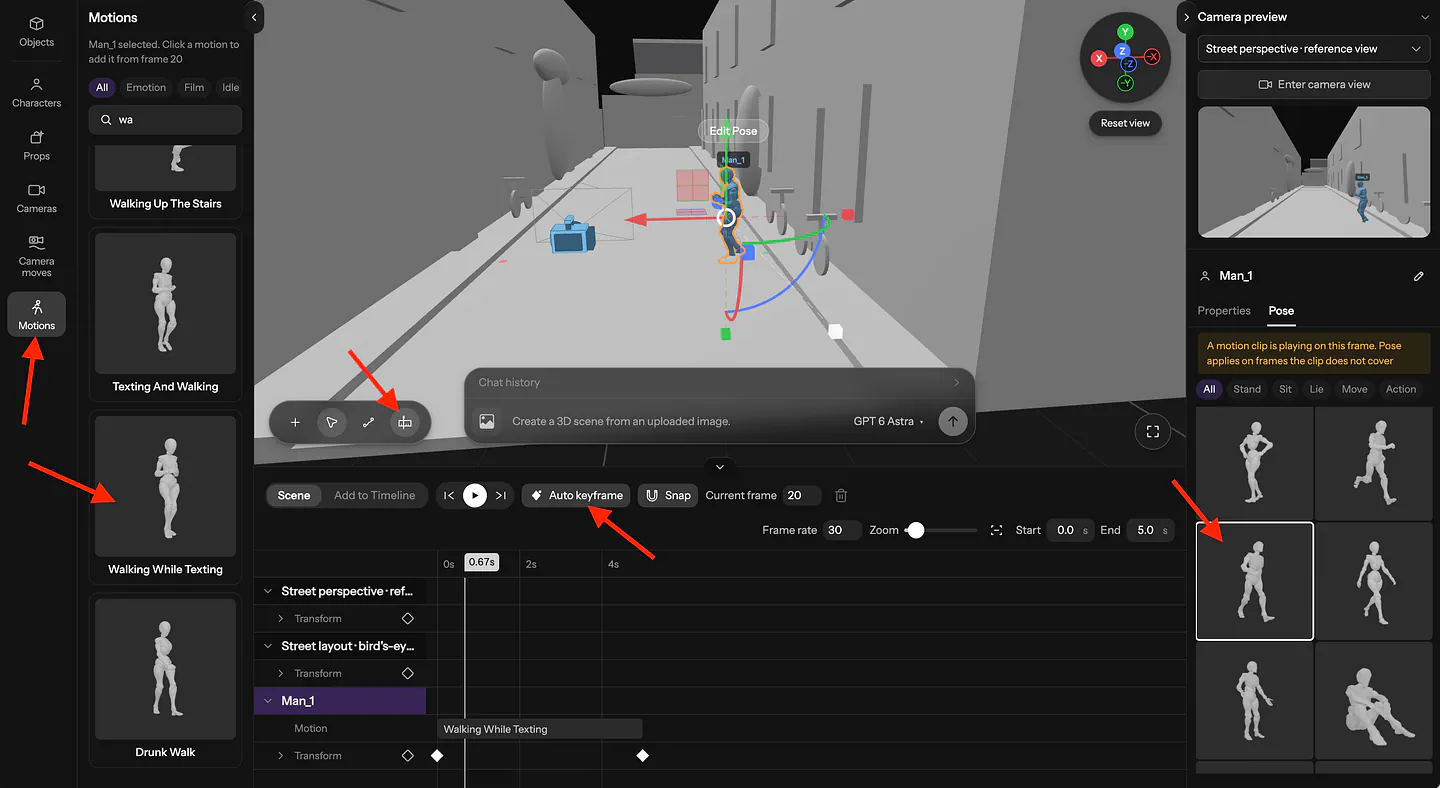
Task: Open the Characters sidebar section
Action: click(37, 92)
